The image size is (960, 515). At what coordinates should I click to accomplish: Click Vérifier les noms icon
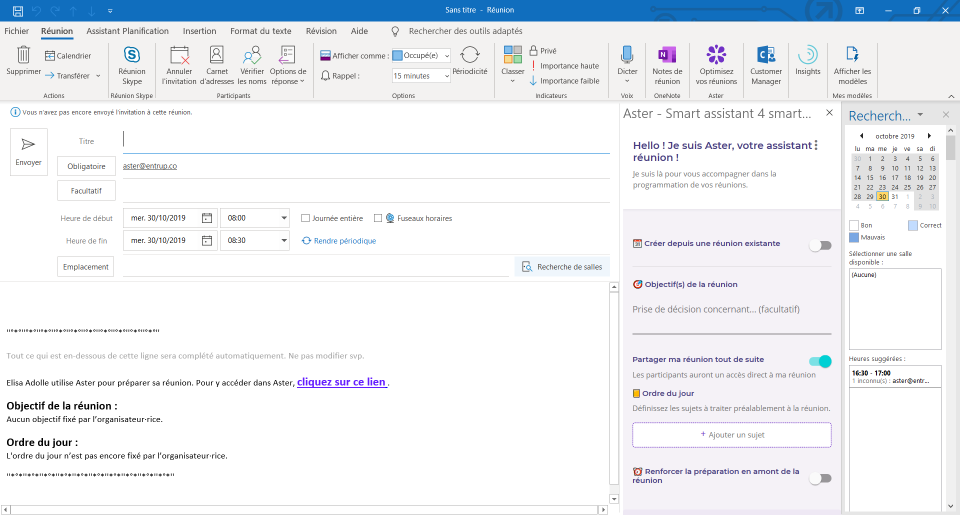pos(252,56)
